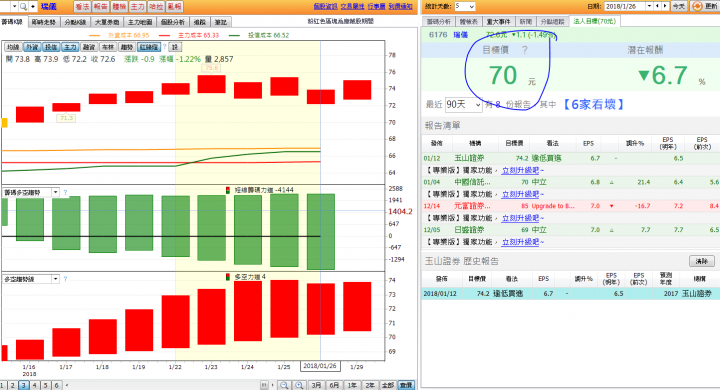Click the previous date arrow
Image resolution: width=720 pixels, height=390 pixels.
coord(658,6)
